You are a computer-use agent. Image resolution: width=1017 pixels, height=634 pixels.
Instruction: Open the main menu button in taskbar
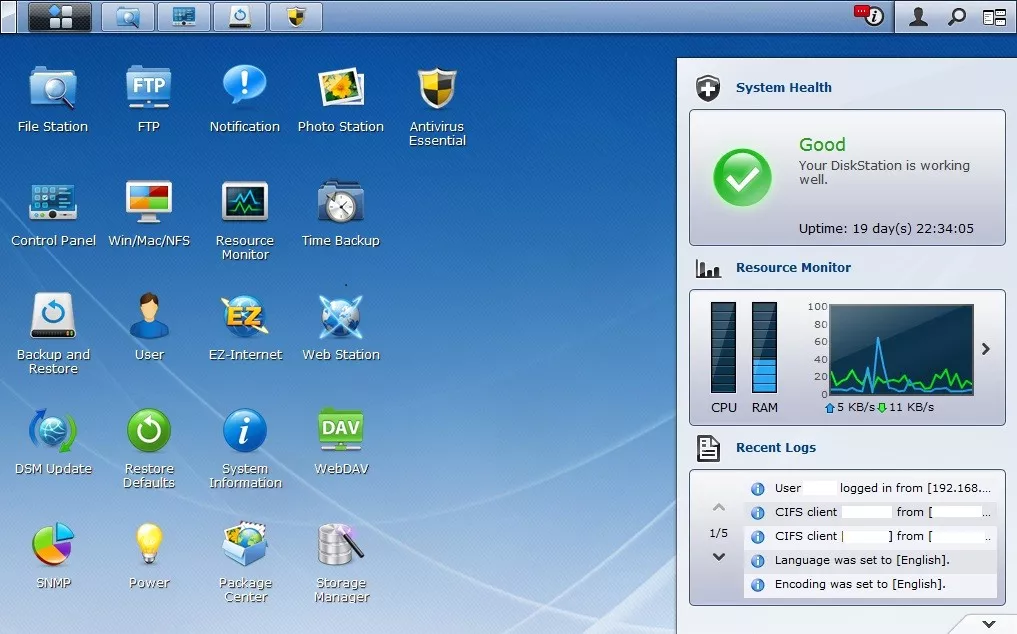(x=60, y=16)
